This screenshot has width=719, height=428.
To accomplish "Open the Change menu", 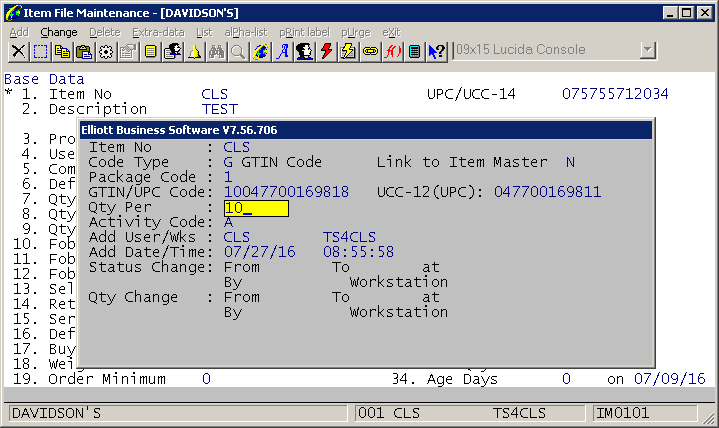I will point(59,33).
